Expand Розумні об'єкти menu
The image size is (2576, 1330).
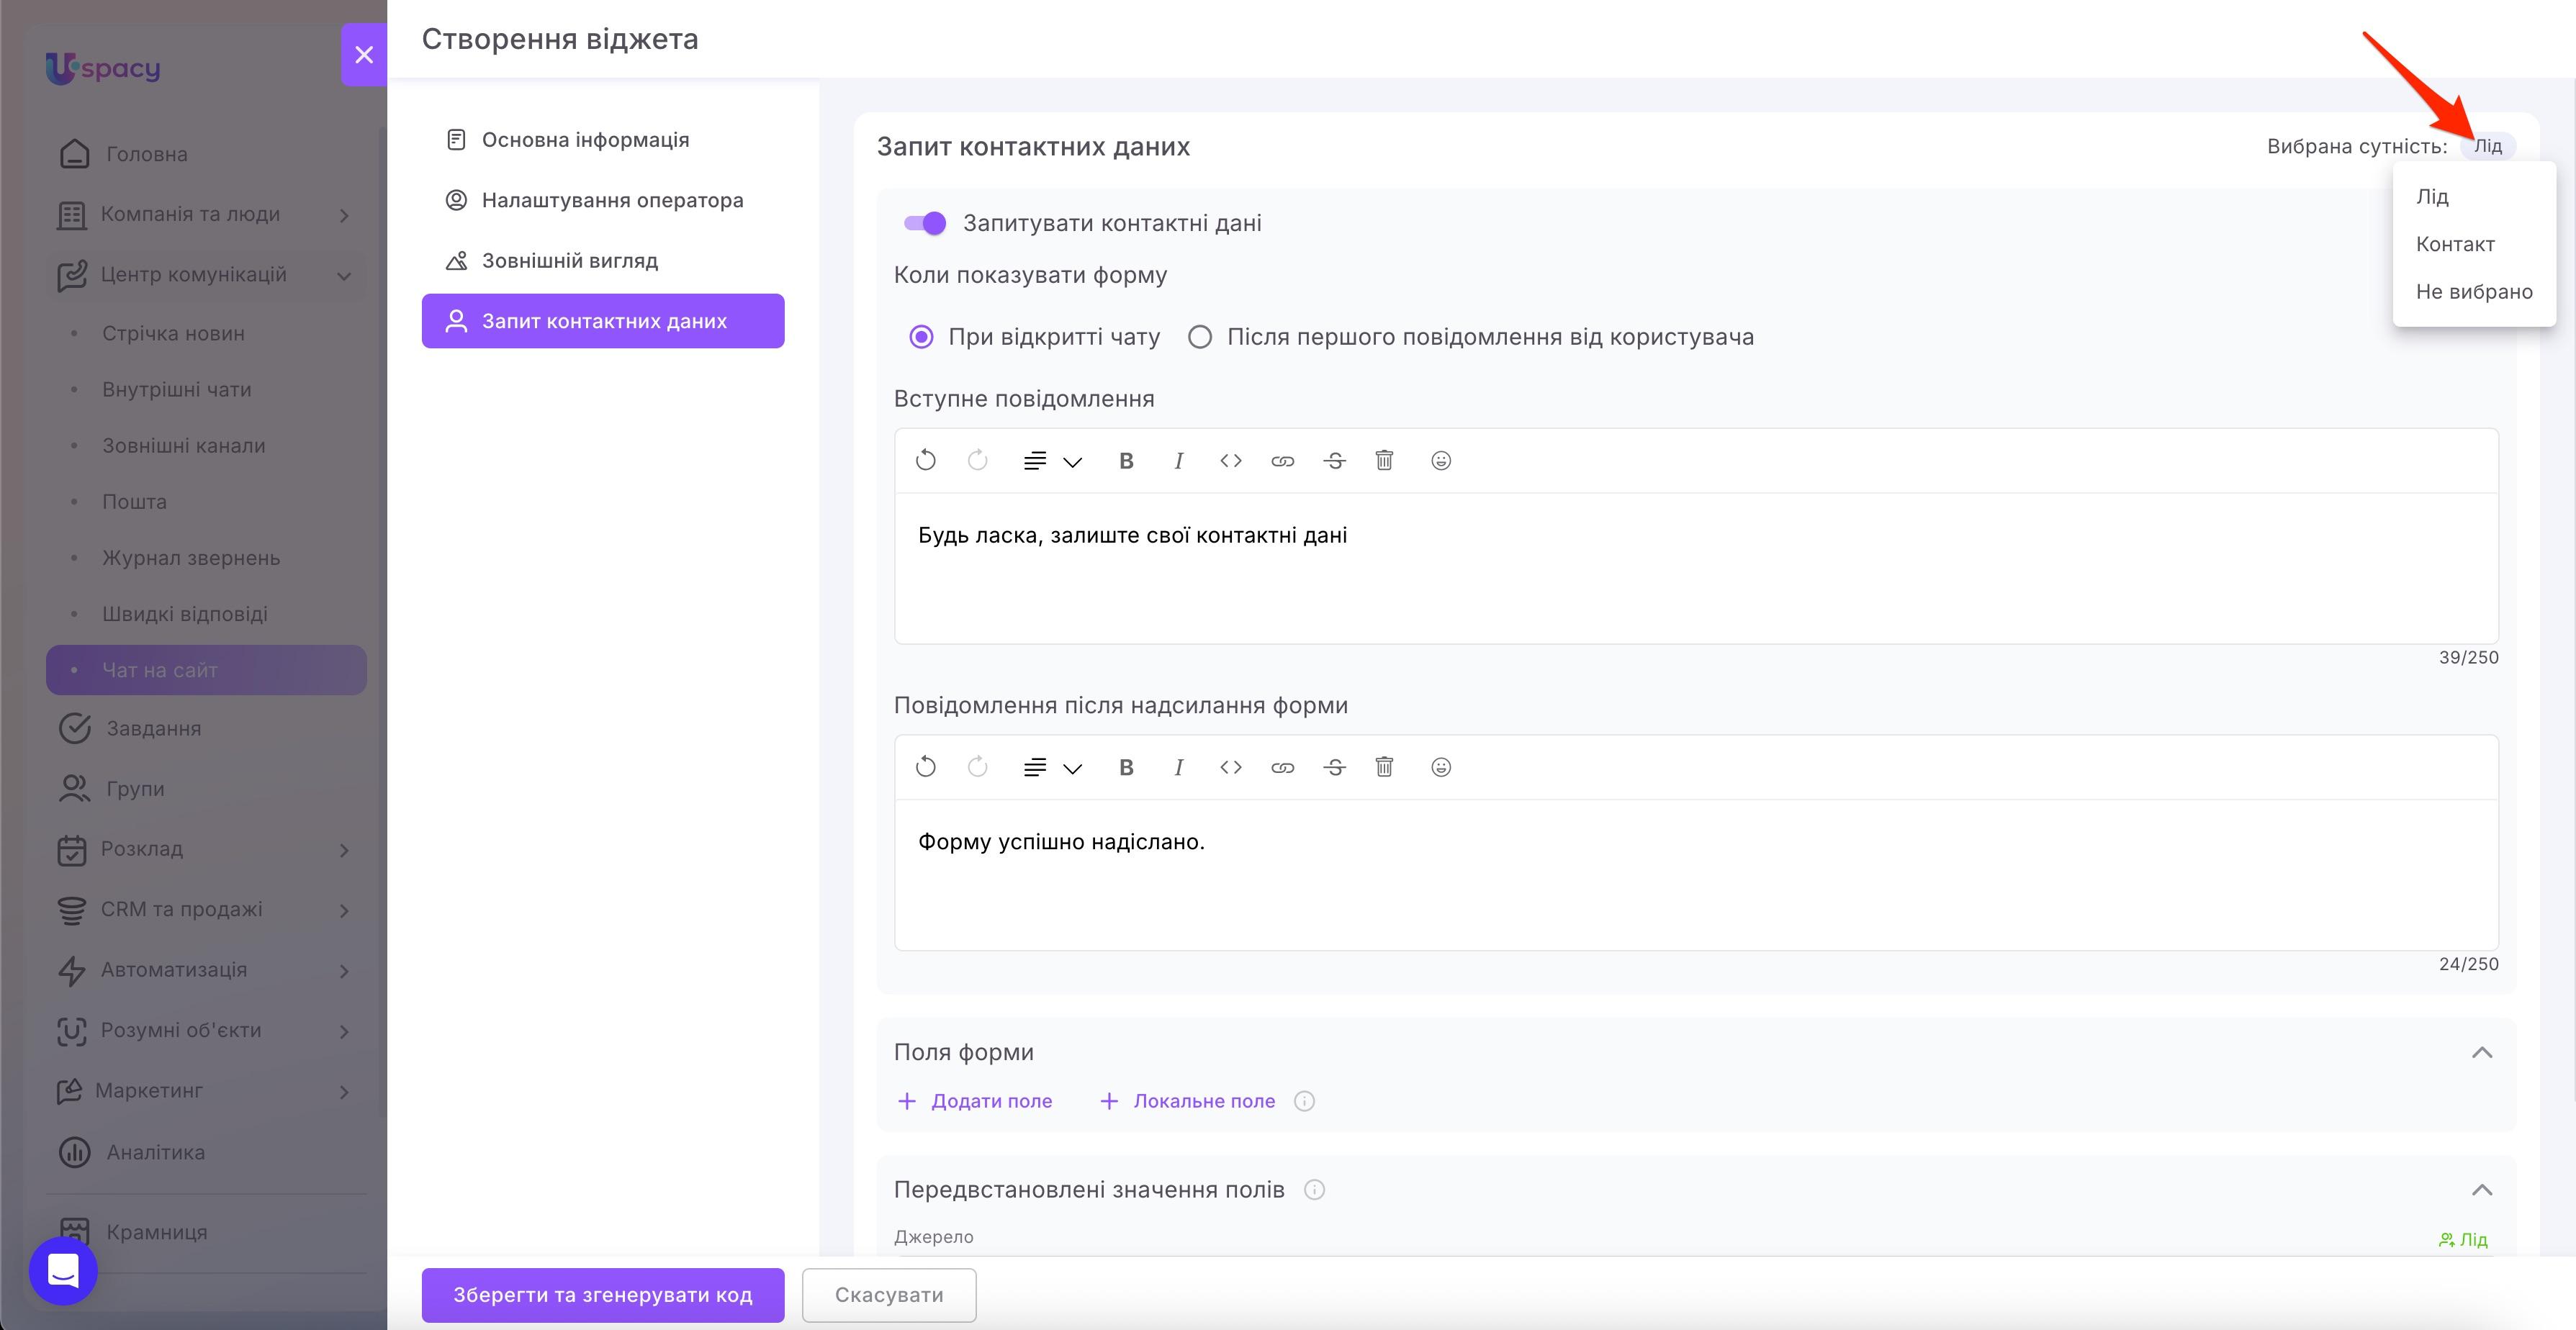tap(344, 1031)
